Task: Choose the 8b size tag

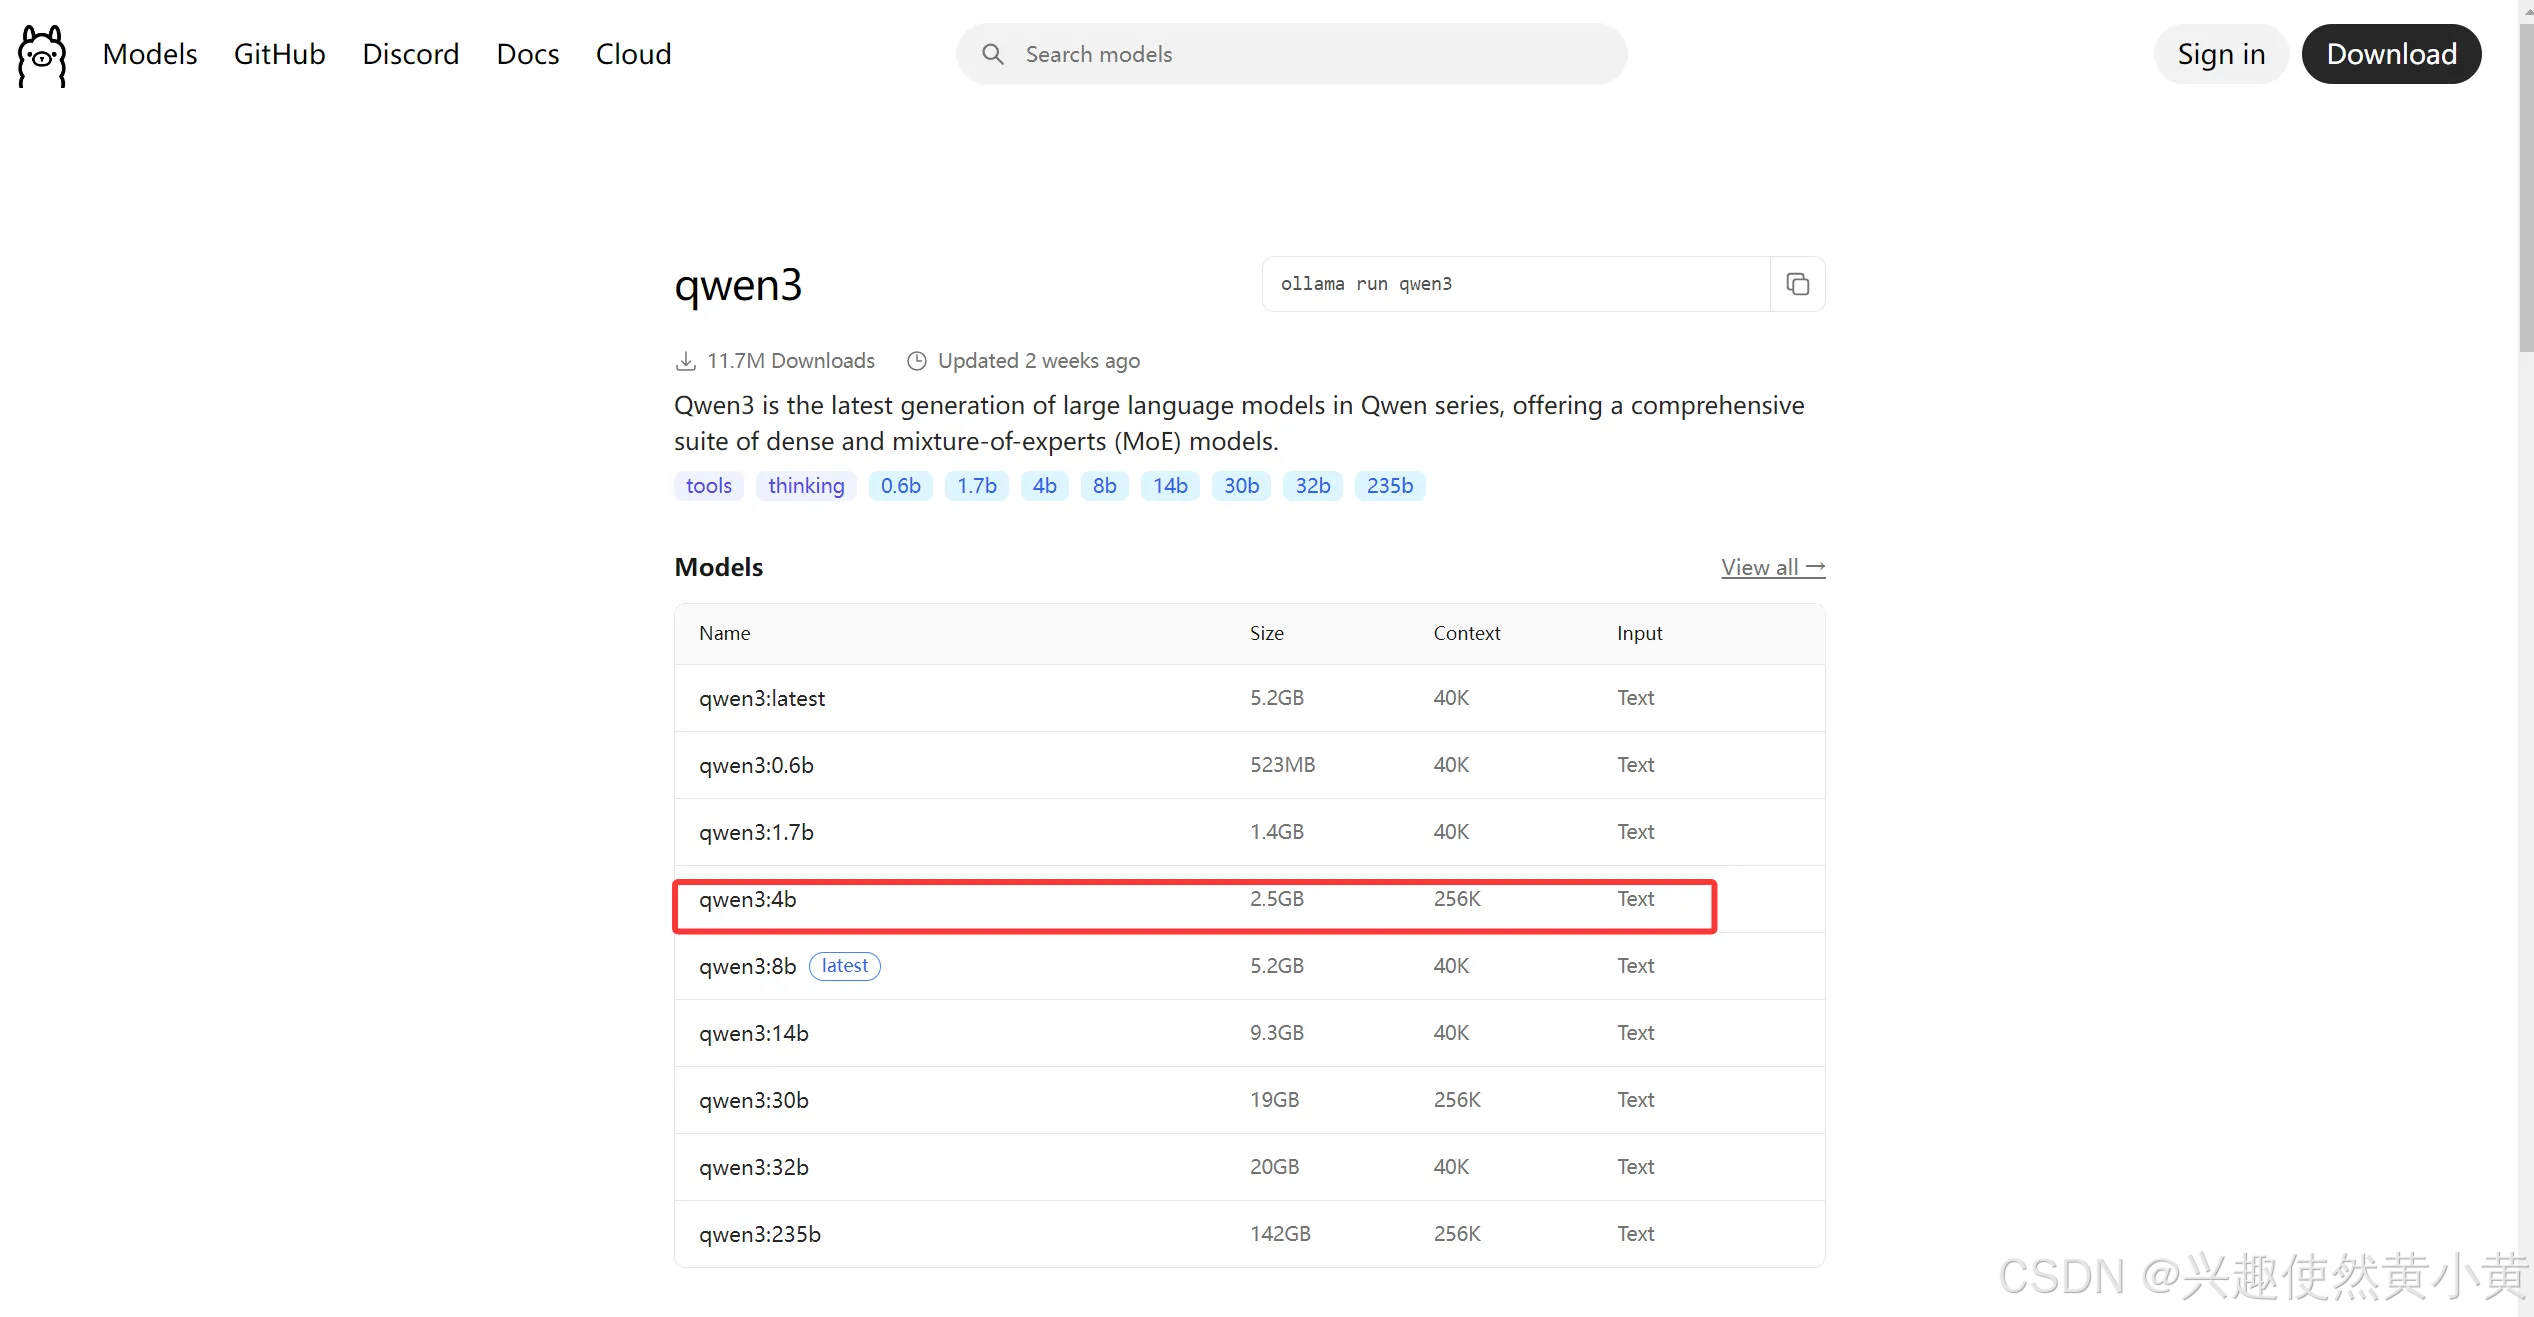Action: 1104,486
